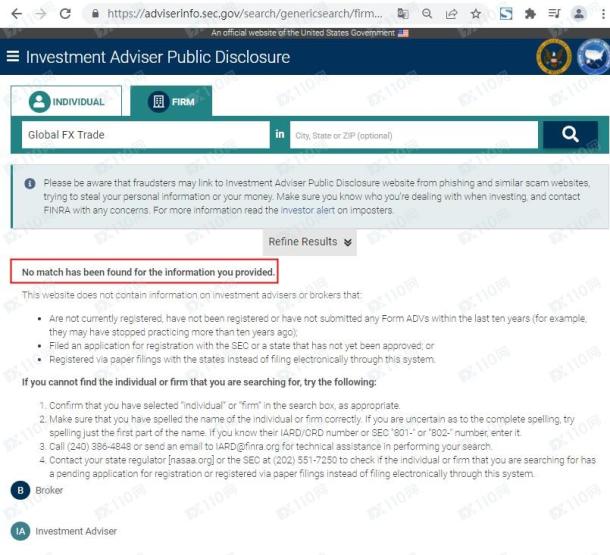
Task: Click the IARD@finra.org email text
Action: [x=247, y=446]
